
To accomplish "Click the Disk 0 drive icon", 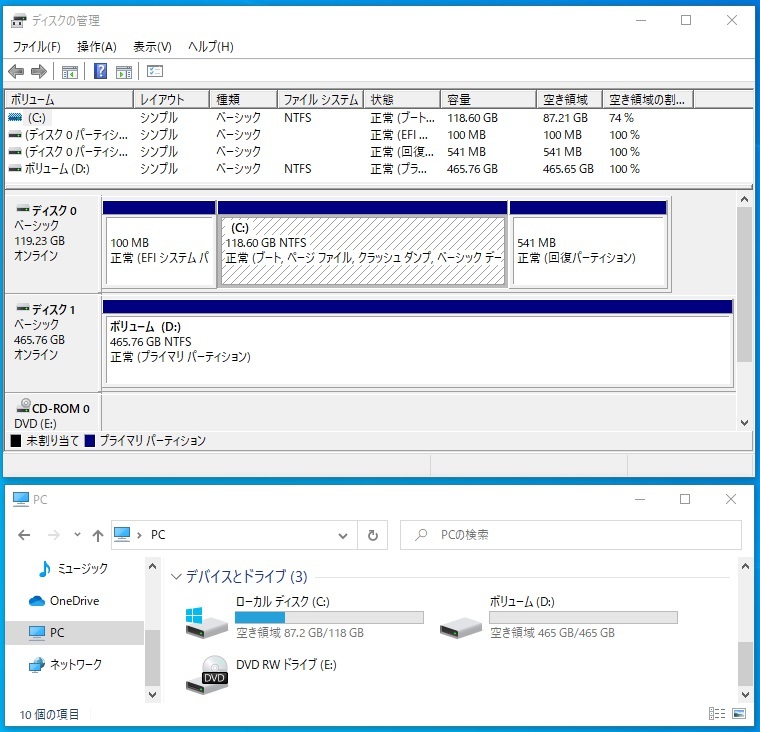I will 23,209.
